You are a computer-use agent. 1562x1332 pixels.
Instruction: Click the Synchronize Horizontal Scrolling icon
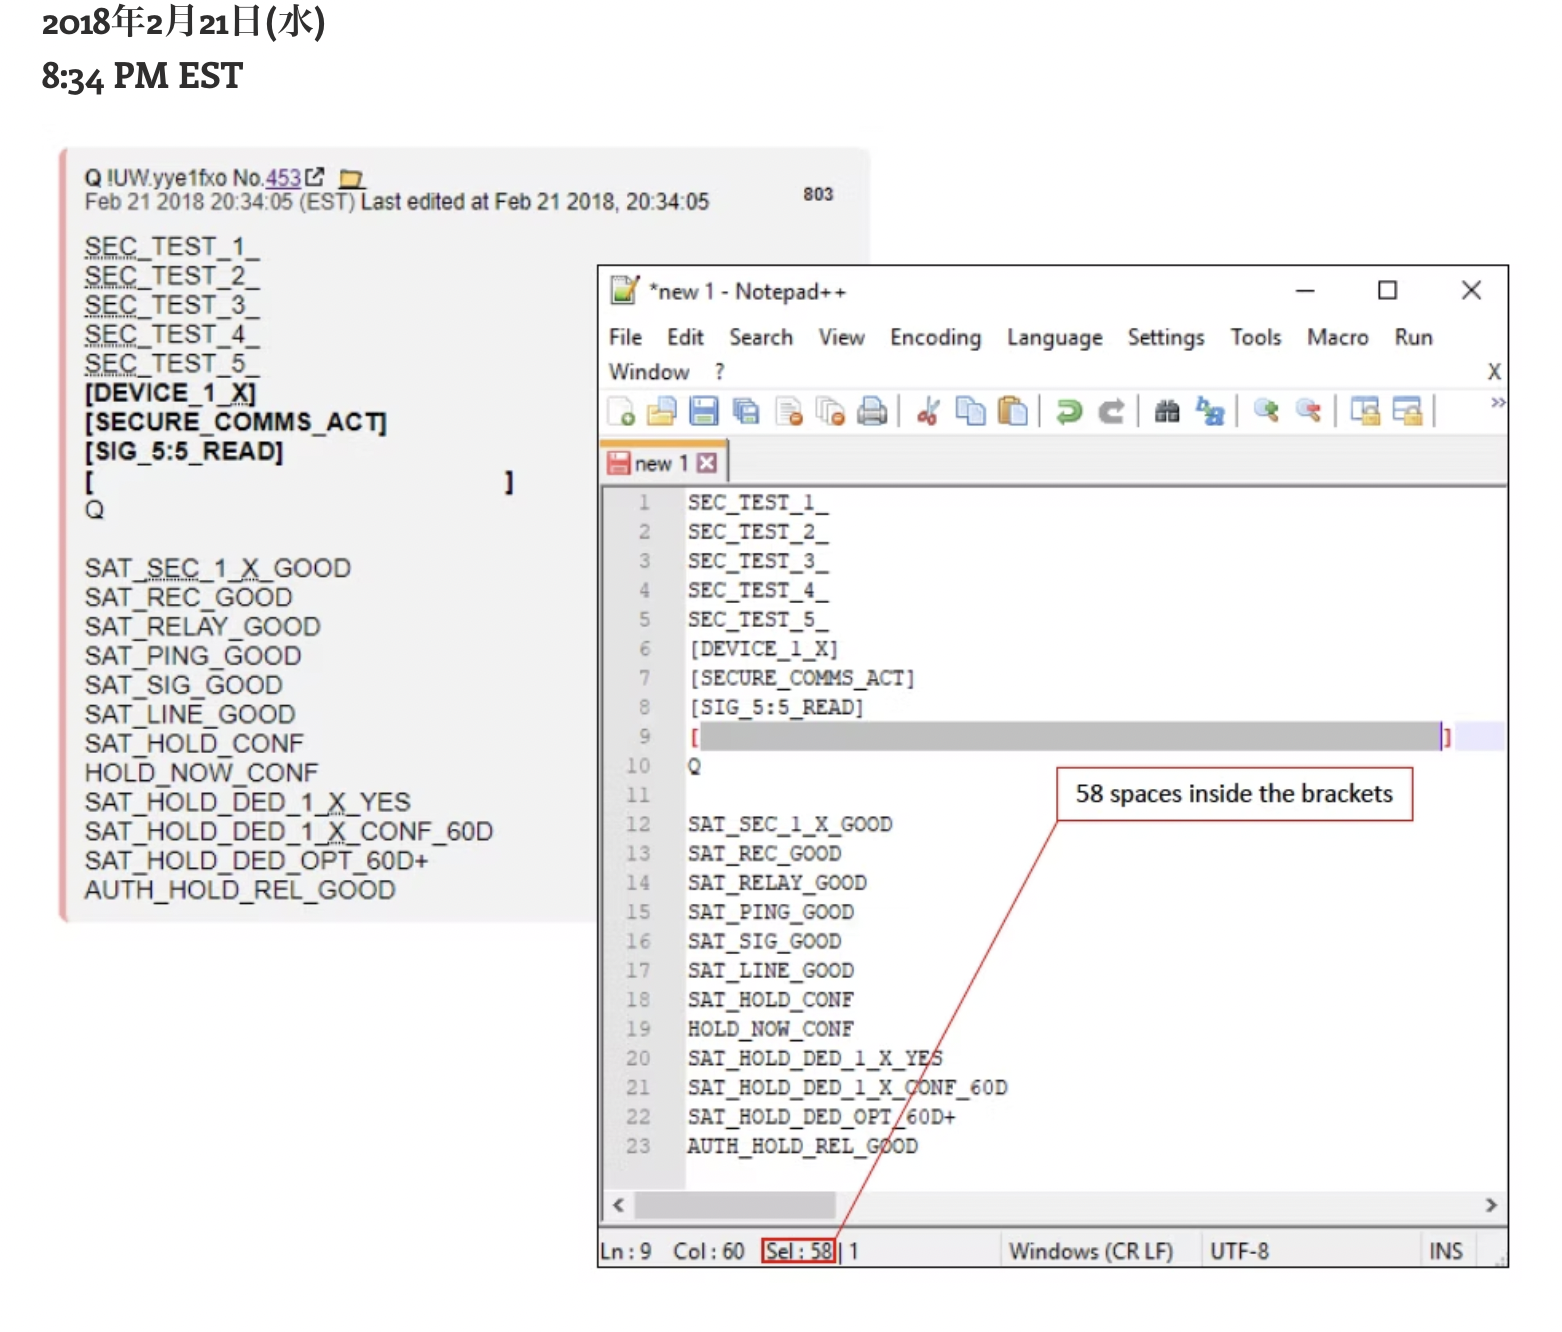tap(1407, 411)
